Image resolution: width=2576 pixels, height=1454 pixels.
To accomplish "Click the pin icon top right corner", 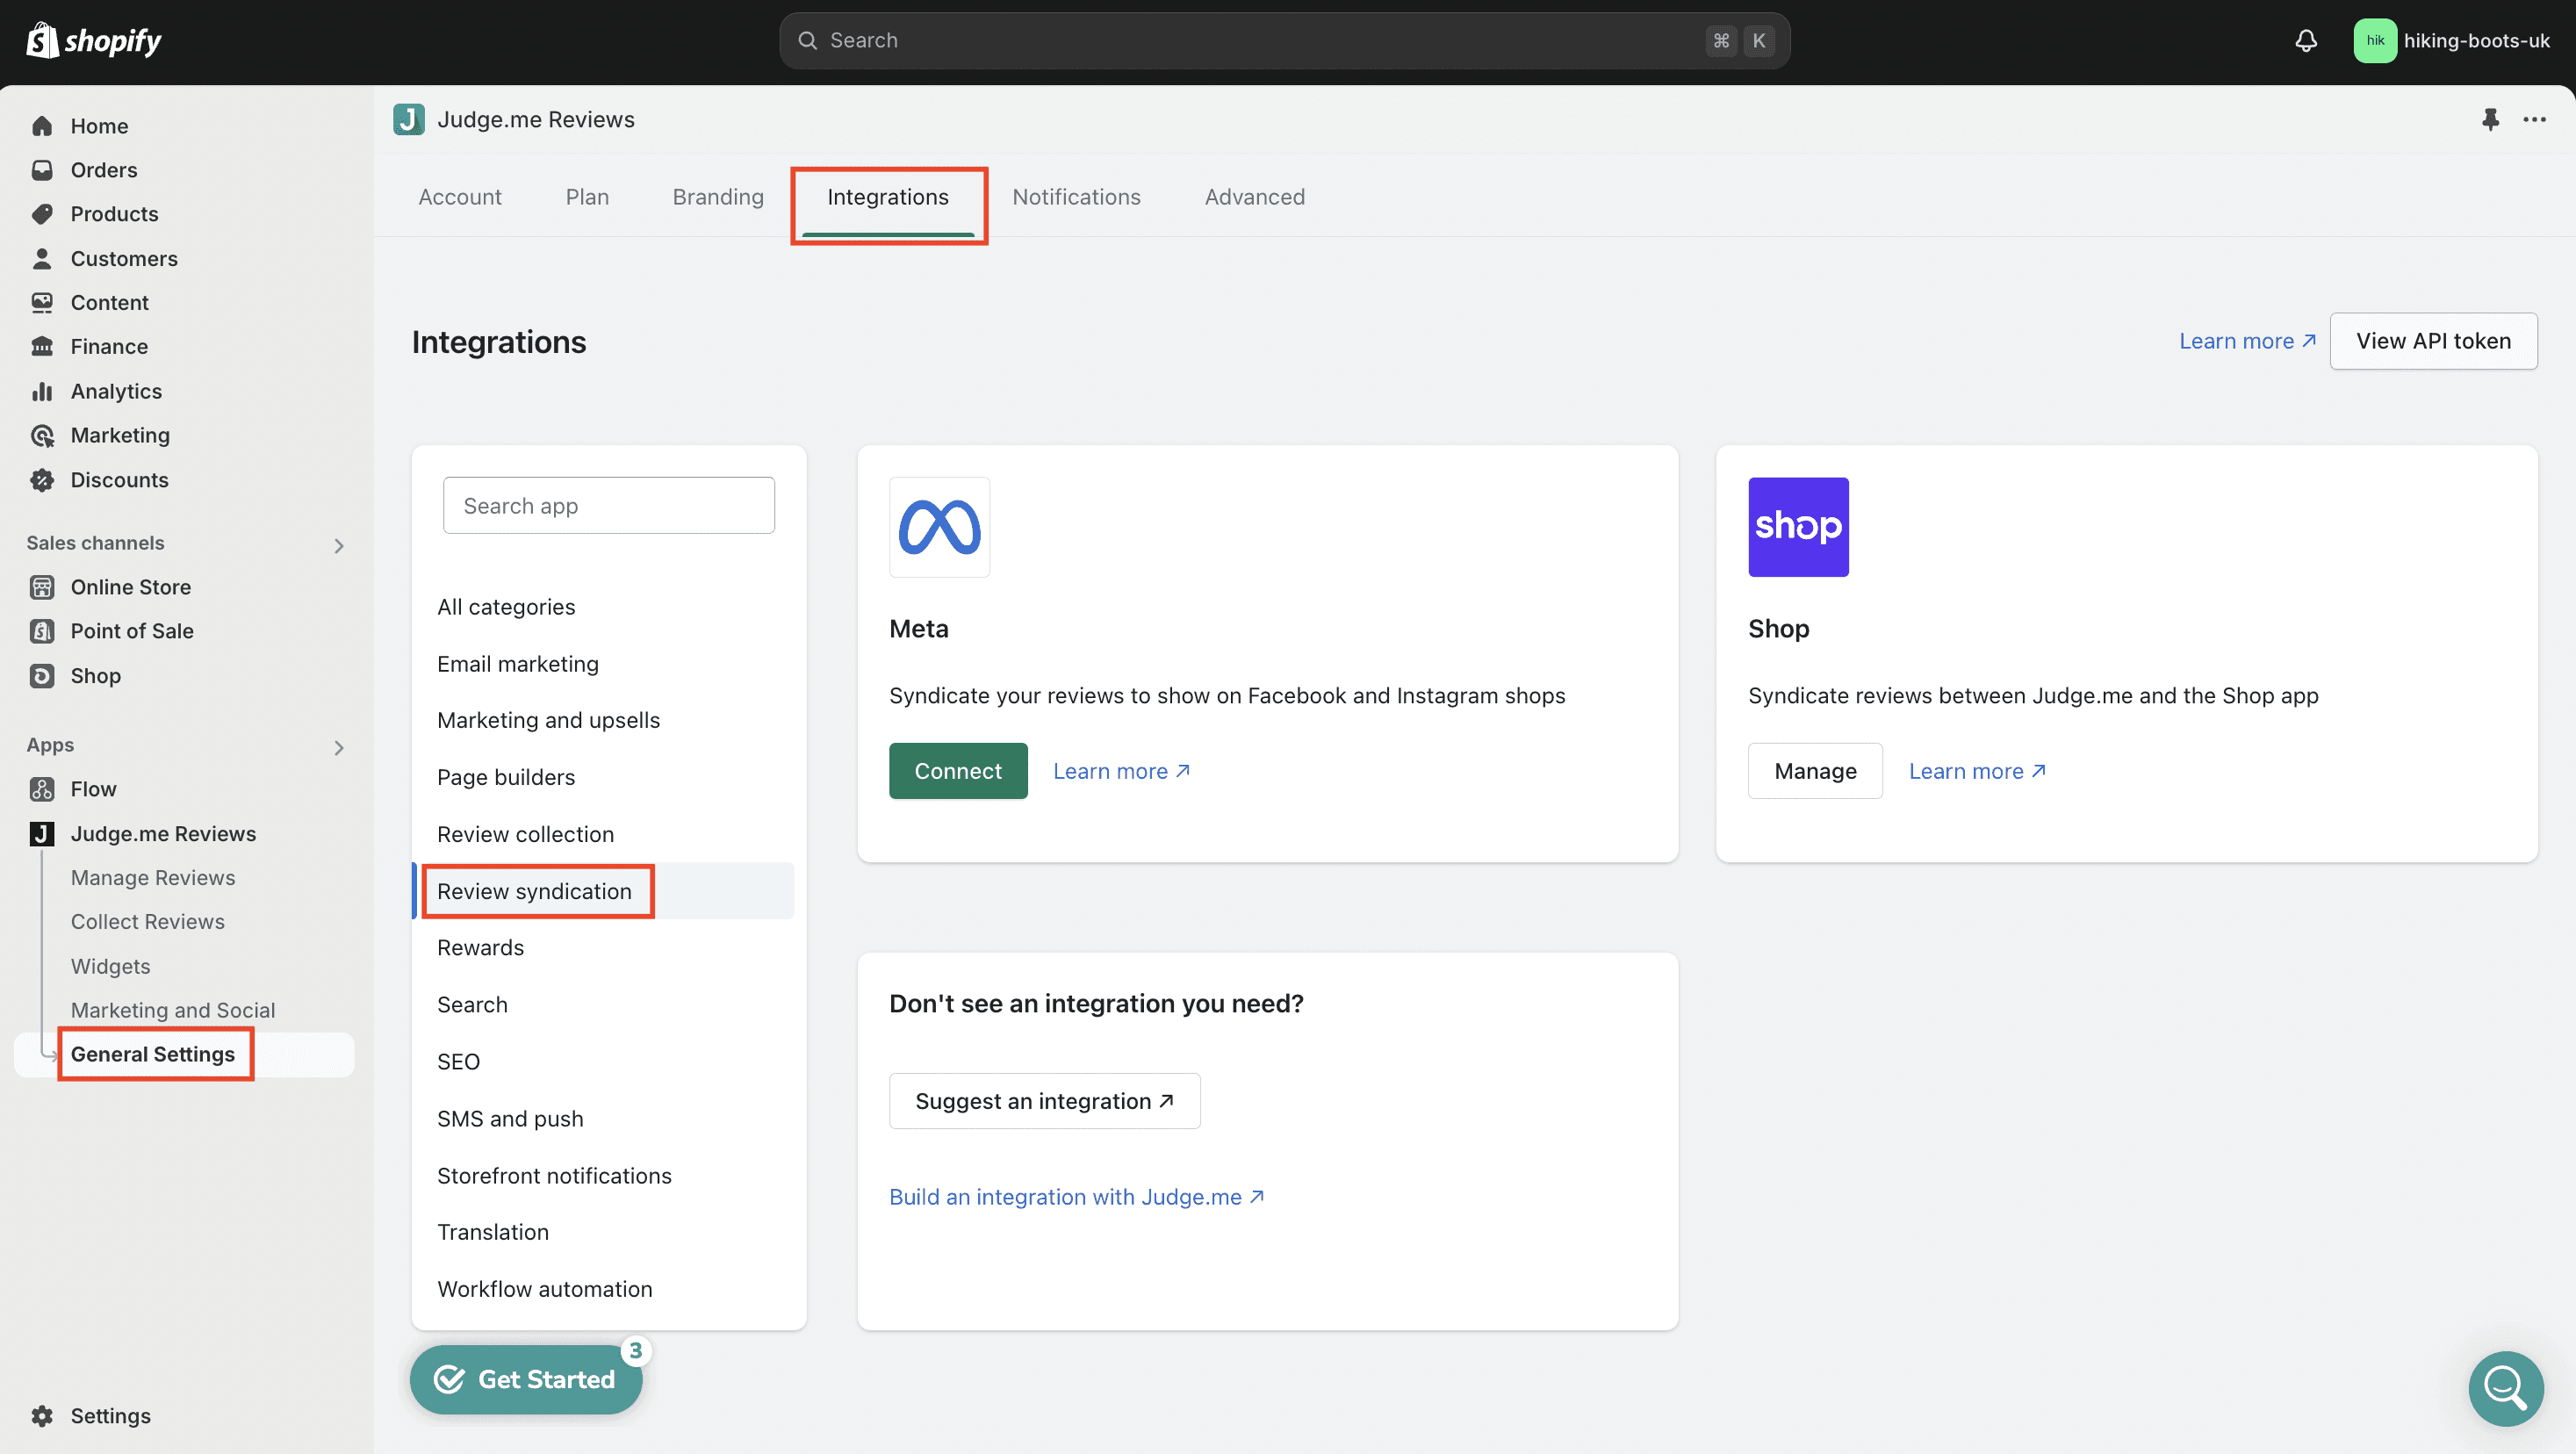I will (x=2491, y=119).
